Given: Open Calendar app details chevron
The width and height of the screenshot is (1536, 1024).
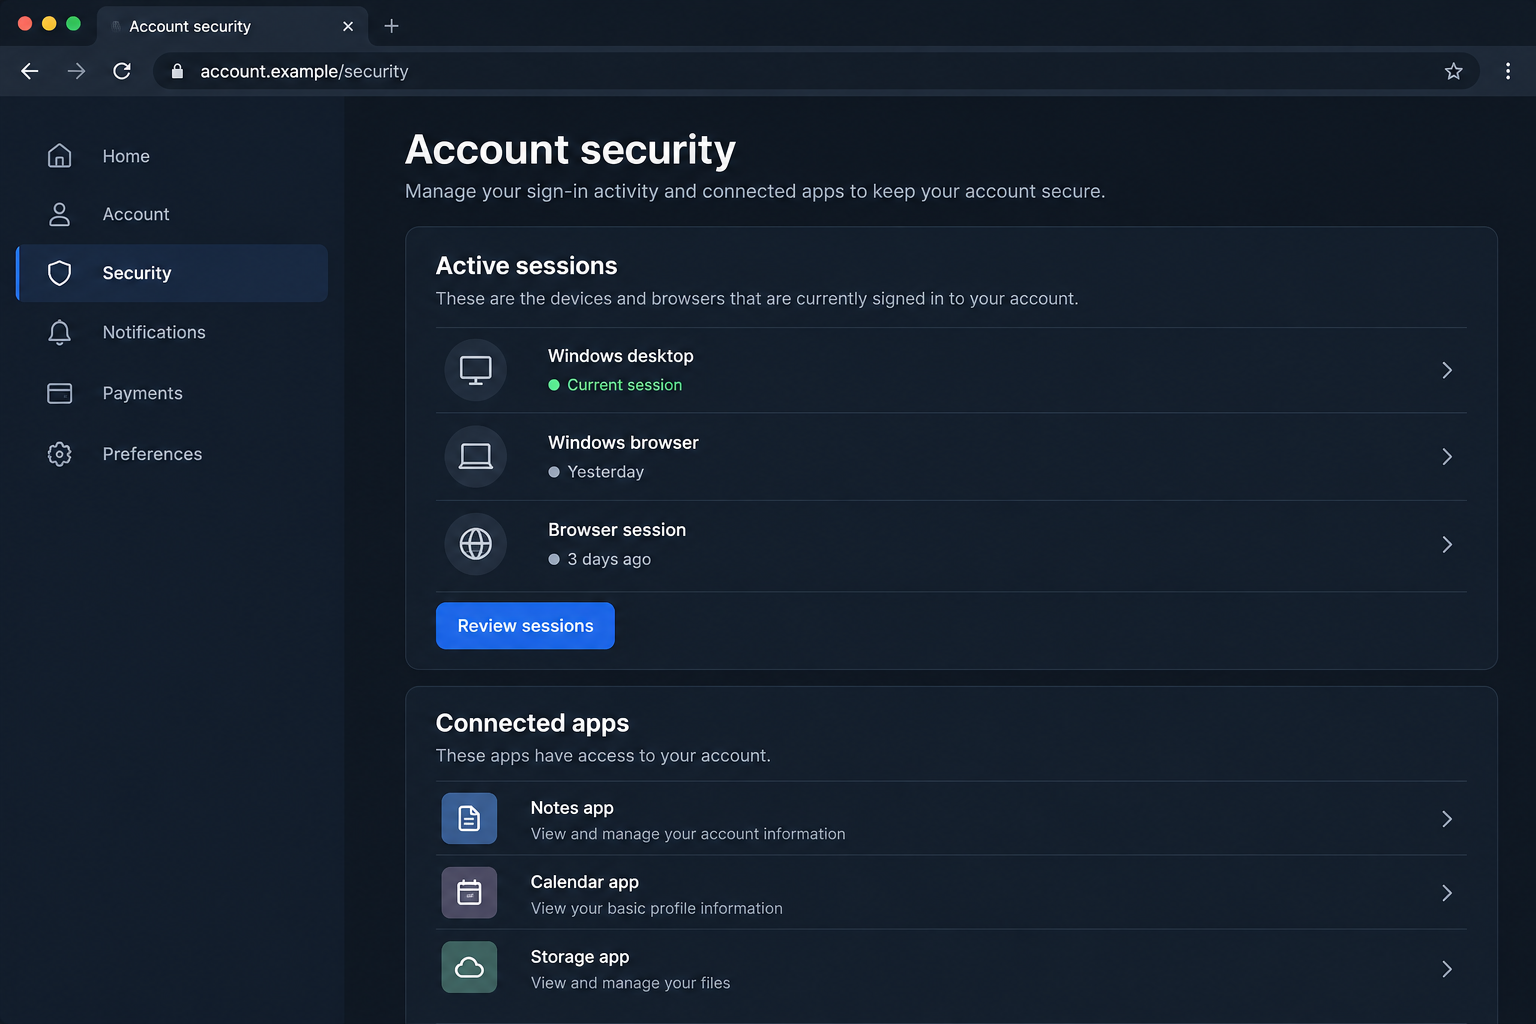Looking at the screenshot, I should tap(1447, 893).
